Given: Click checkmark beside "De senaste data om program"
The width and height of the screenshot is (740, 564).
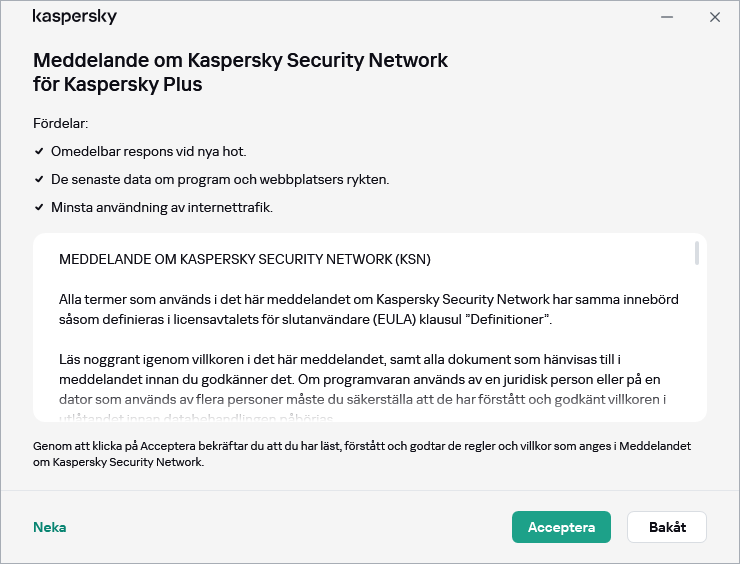Looking at the screenshot, I should point(39,180).
